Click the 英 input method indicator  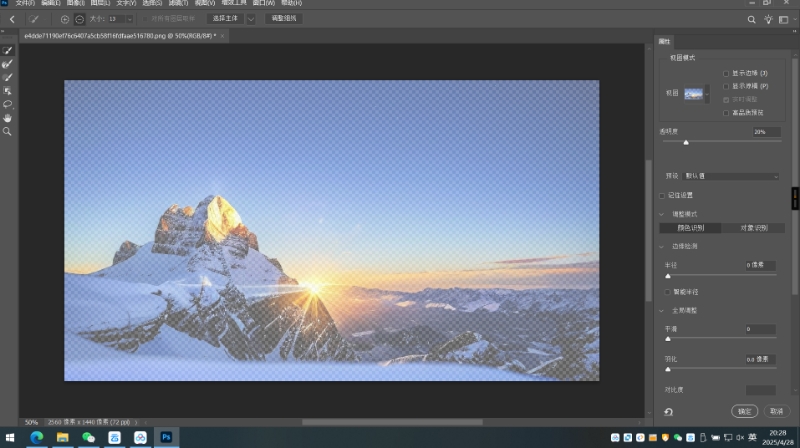pos(753,437)
